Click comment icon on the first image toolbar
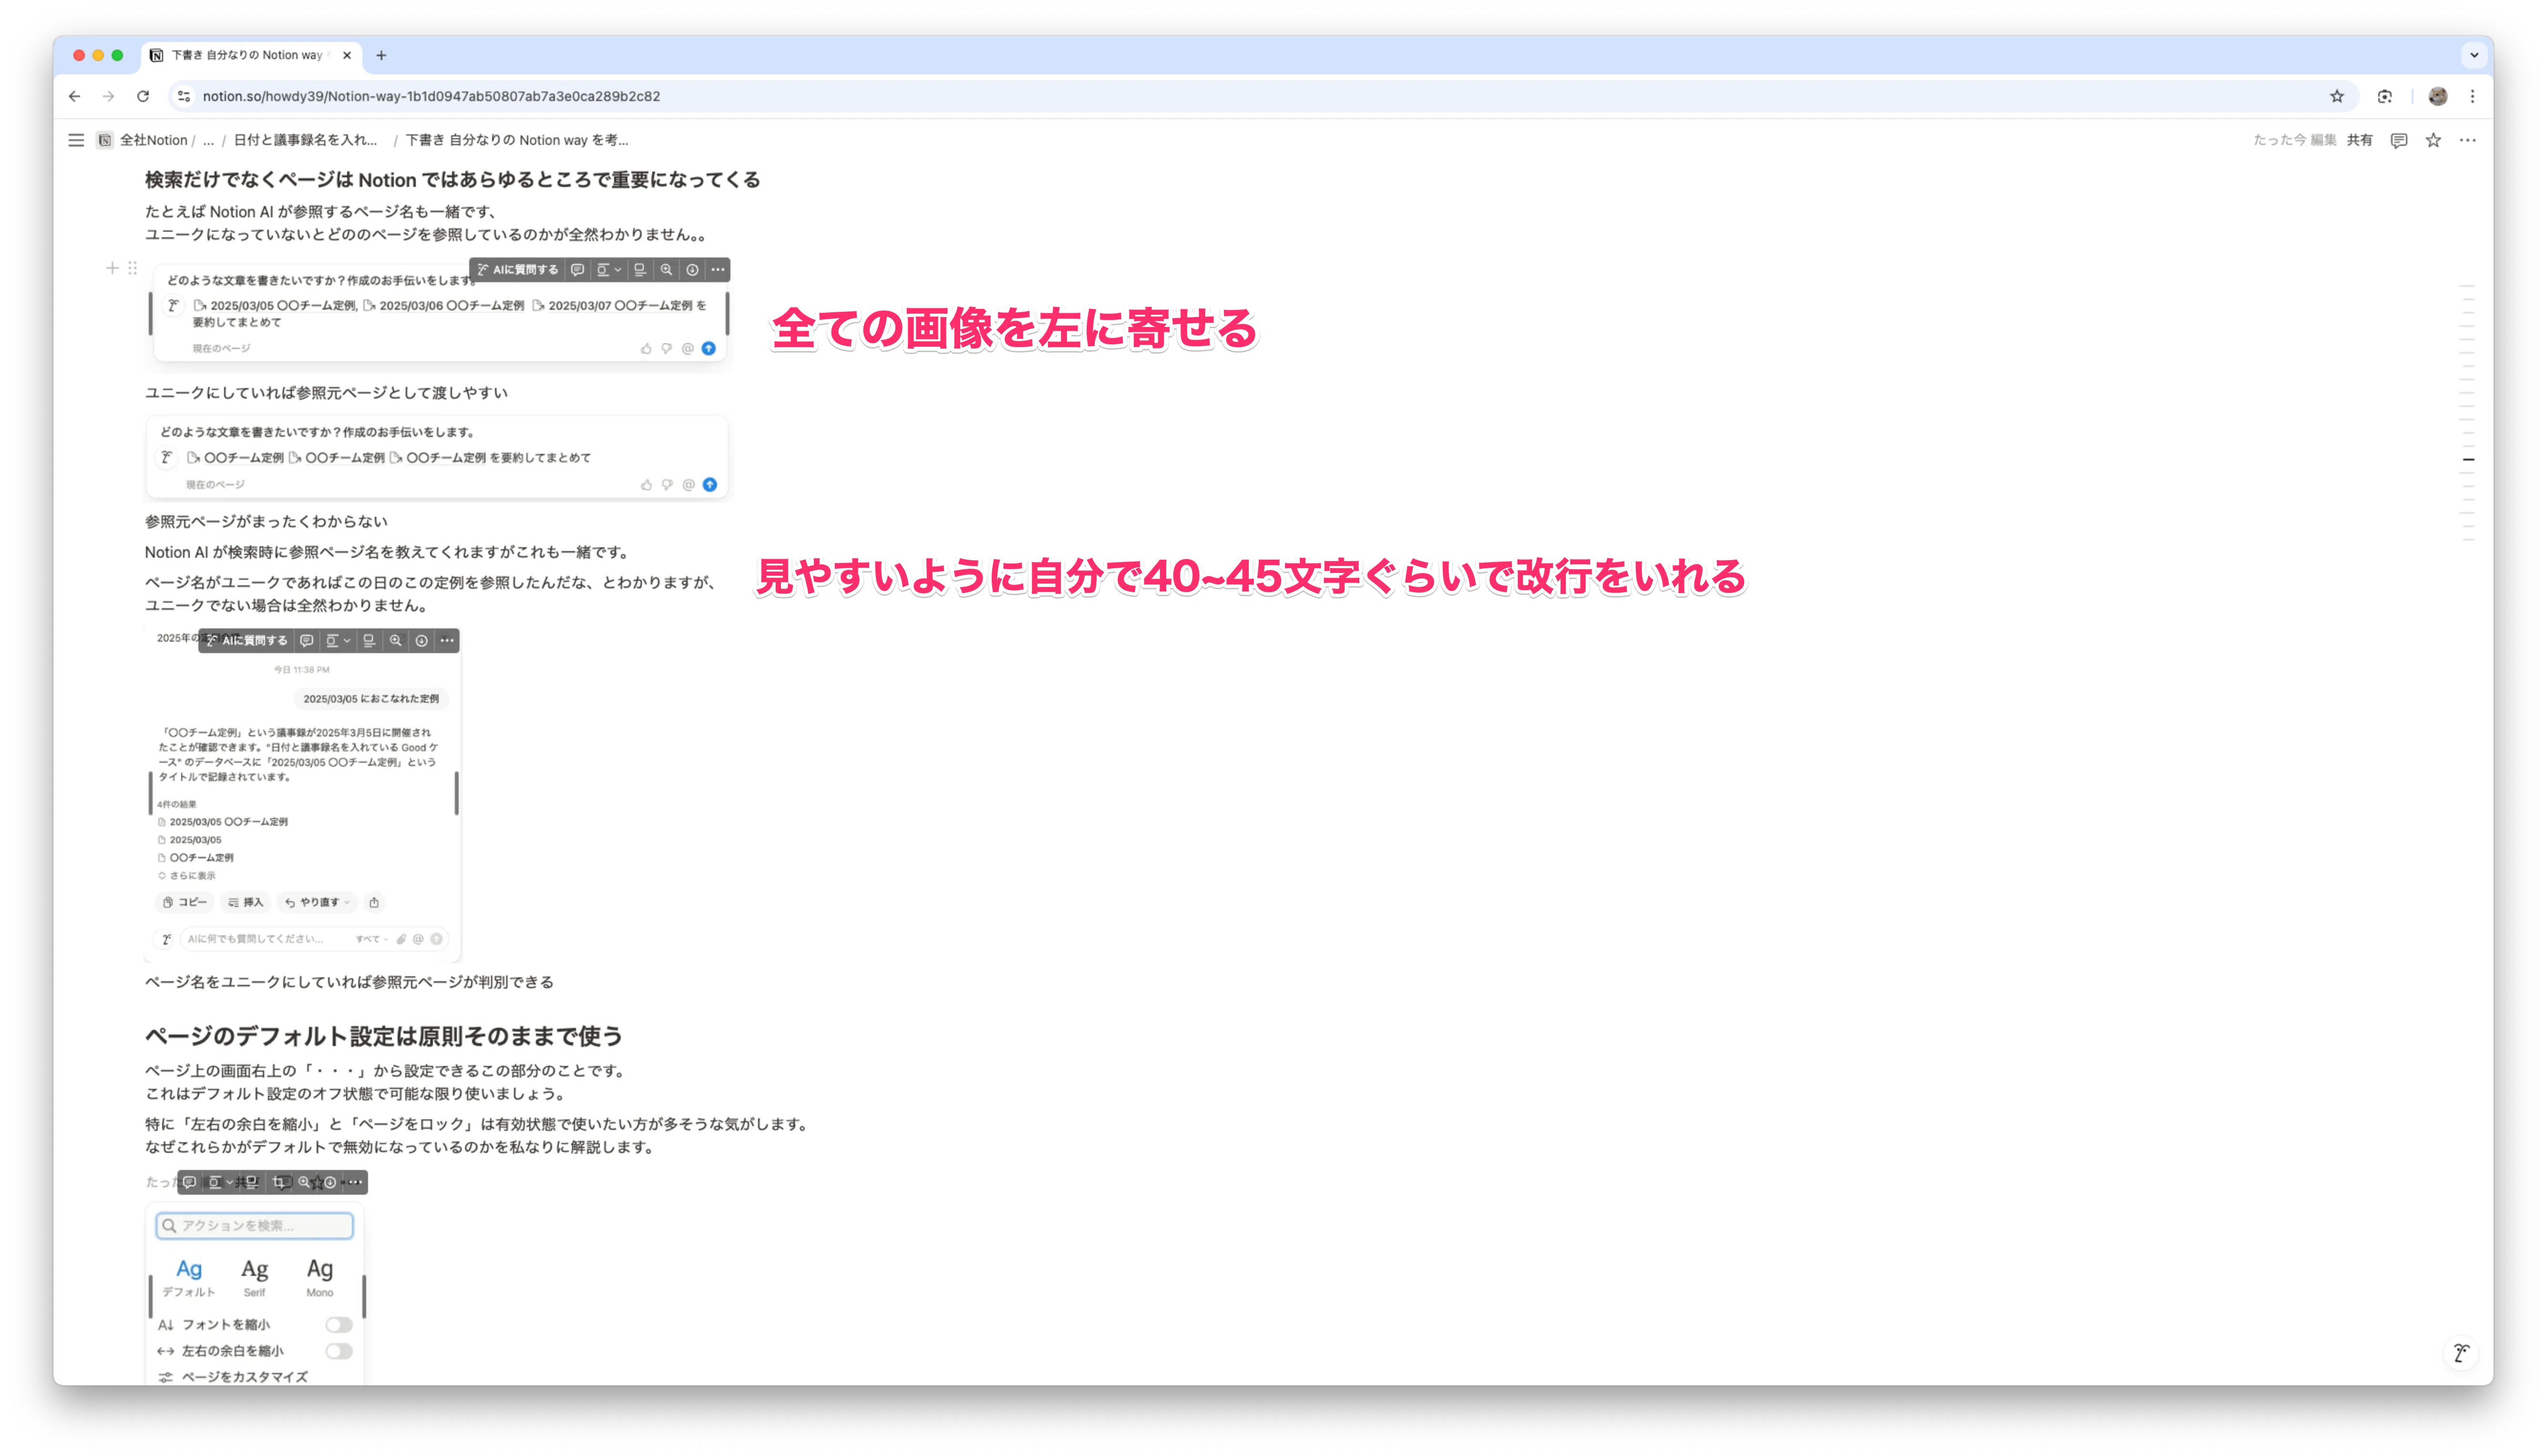The width and height of the screenshot is (2547, 1456). 577,270
